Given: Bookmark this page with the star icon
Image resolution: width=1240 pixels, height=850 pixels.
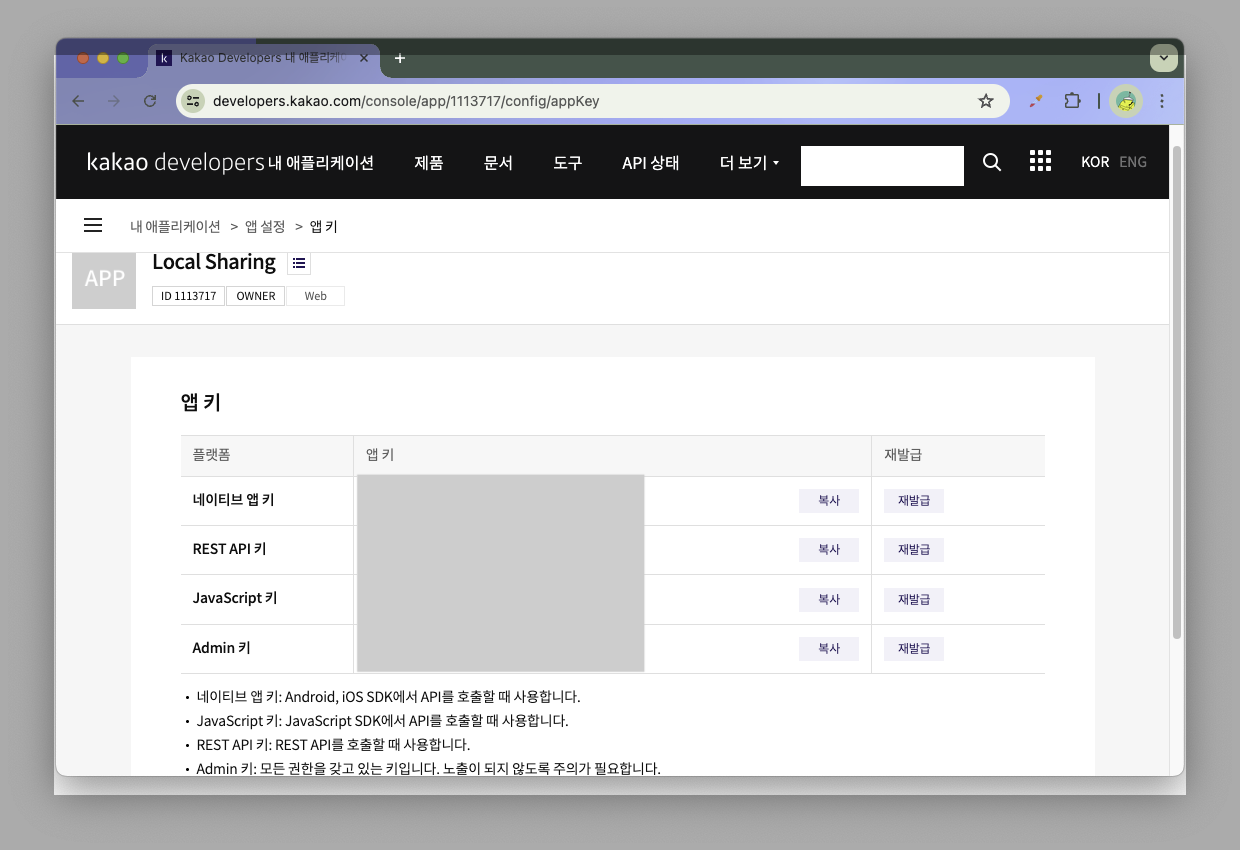Looking at the screenshot, I should point(986,101).
